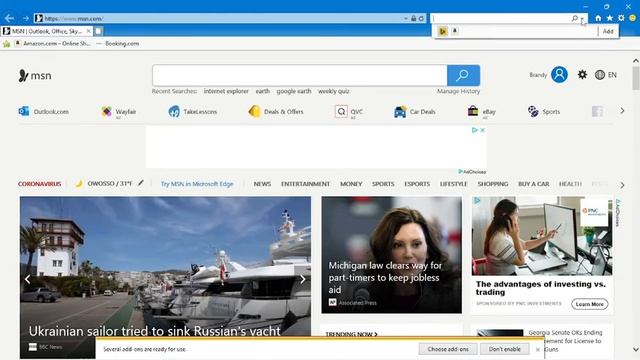Click the globe language icon
The image size is (640, 360).
[600, 75]
